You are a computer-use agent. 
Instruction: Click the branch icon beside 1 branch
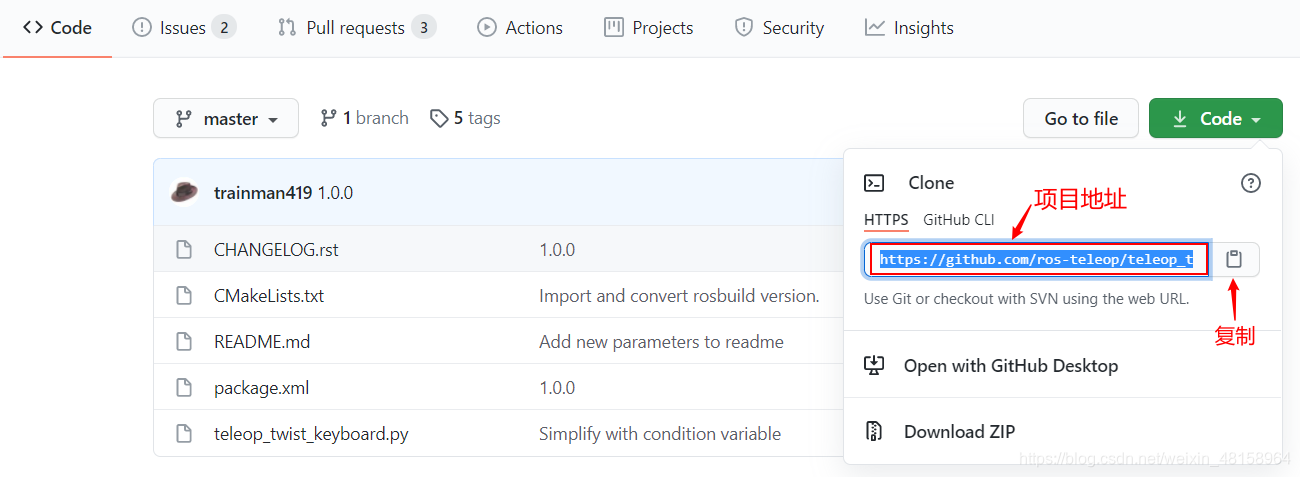point(328,118)
